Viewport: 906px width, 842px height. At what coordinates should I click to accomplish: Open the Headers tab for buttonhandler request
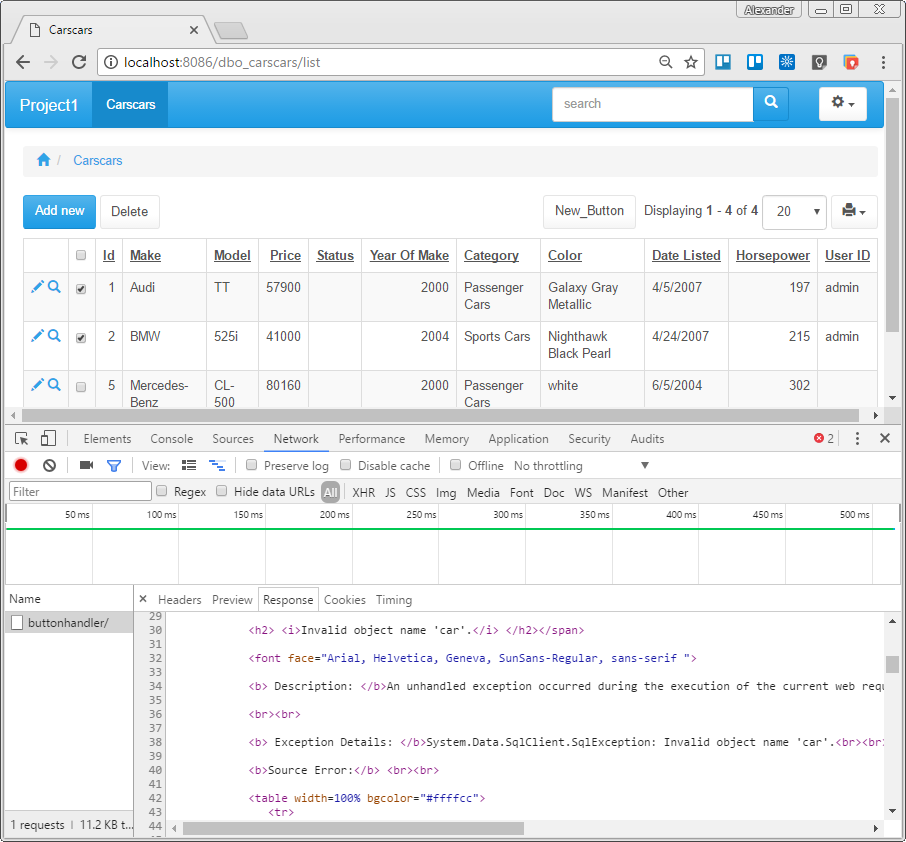180,599
